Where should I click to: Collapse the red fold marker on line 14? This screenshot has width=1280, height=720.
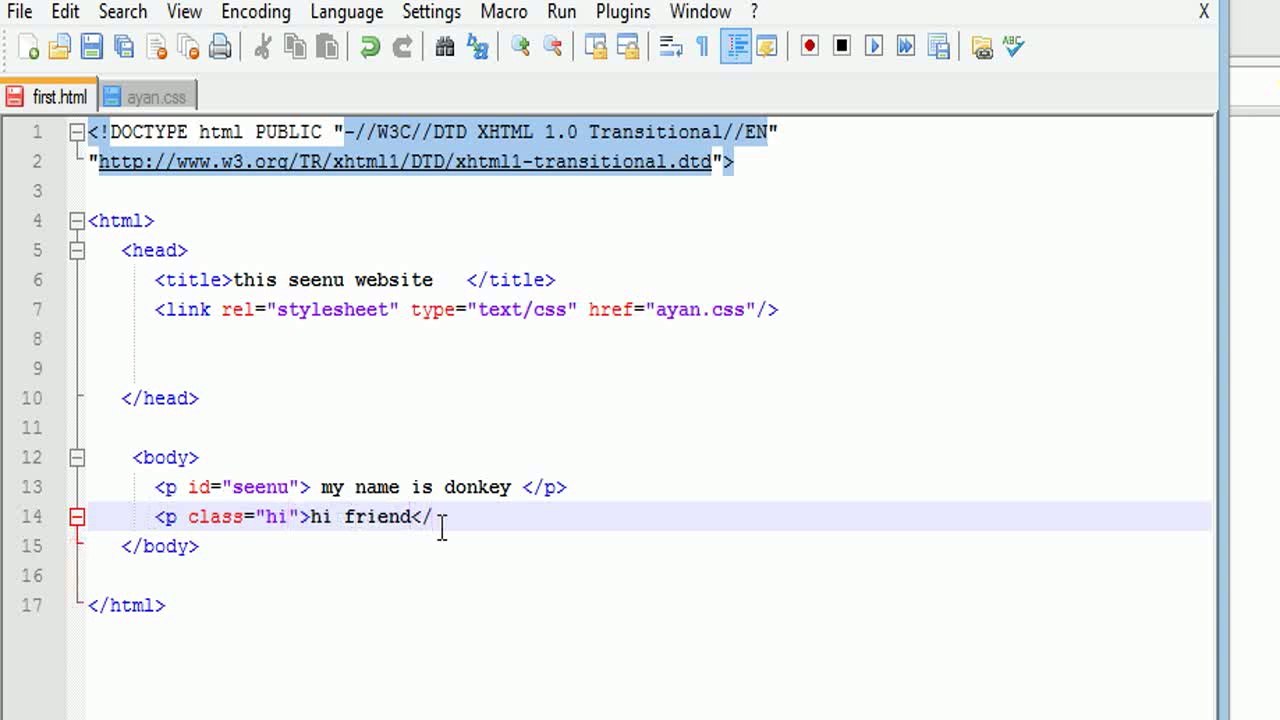[x=77, y=516]
